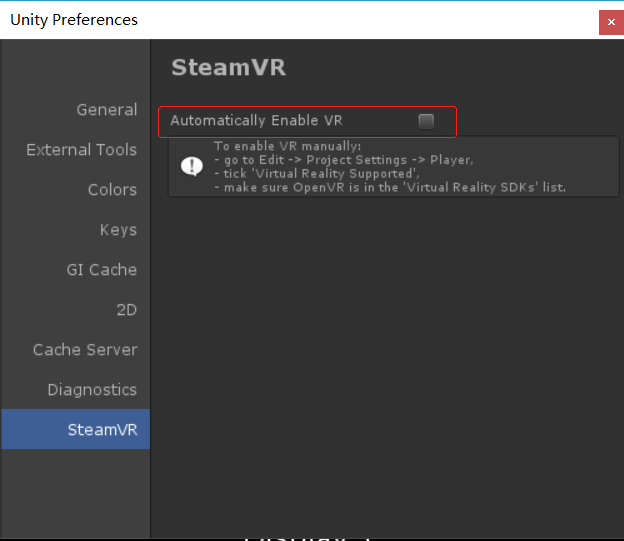Tick the Automatically Enable VR checkbox
The width and height of the screenshot is (624, 541).
click(426, 121)
